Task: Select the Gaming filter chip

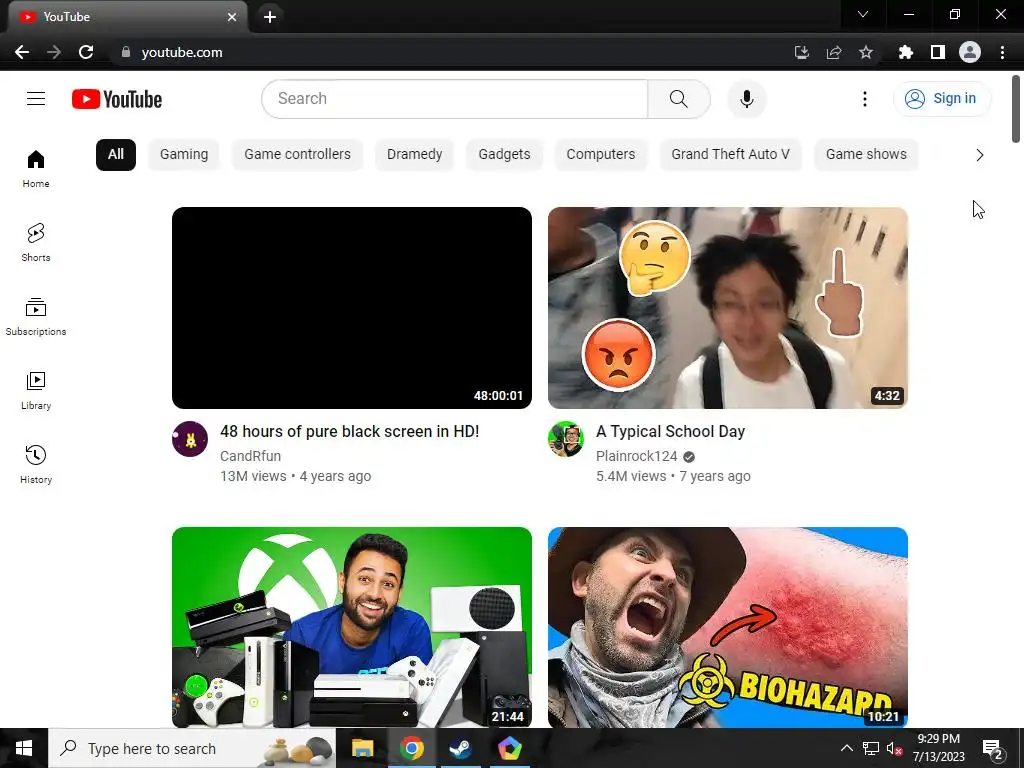Action: 184,155
